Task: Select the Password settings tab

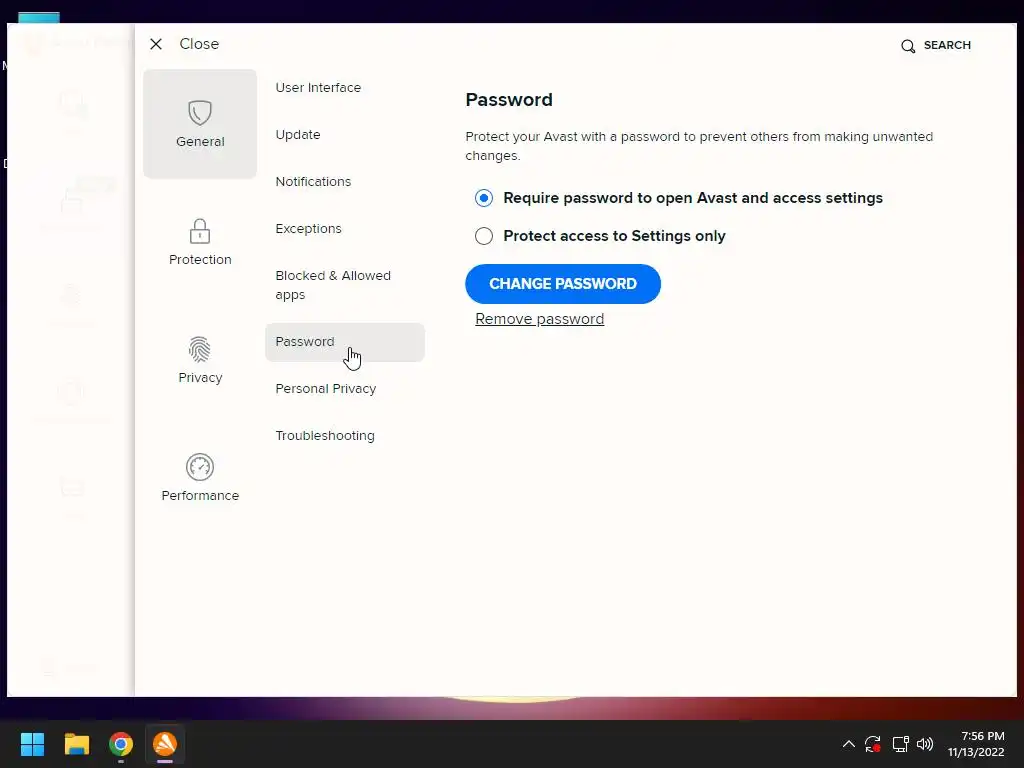Action: coord(345,342)
